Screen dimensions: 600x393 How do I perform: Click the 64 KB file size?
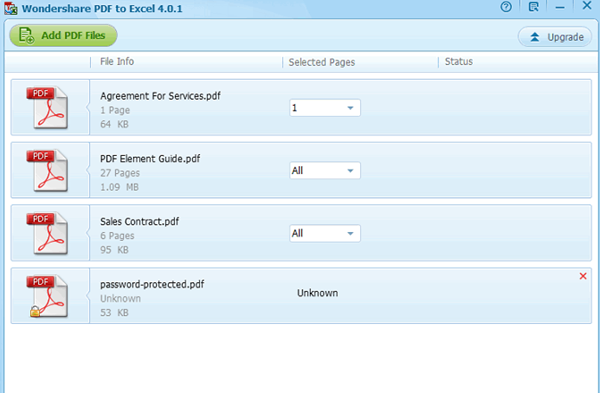tap(114, 124)
